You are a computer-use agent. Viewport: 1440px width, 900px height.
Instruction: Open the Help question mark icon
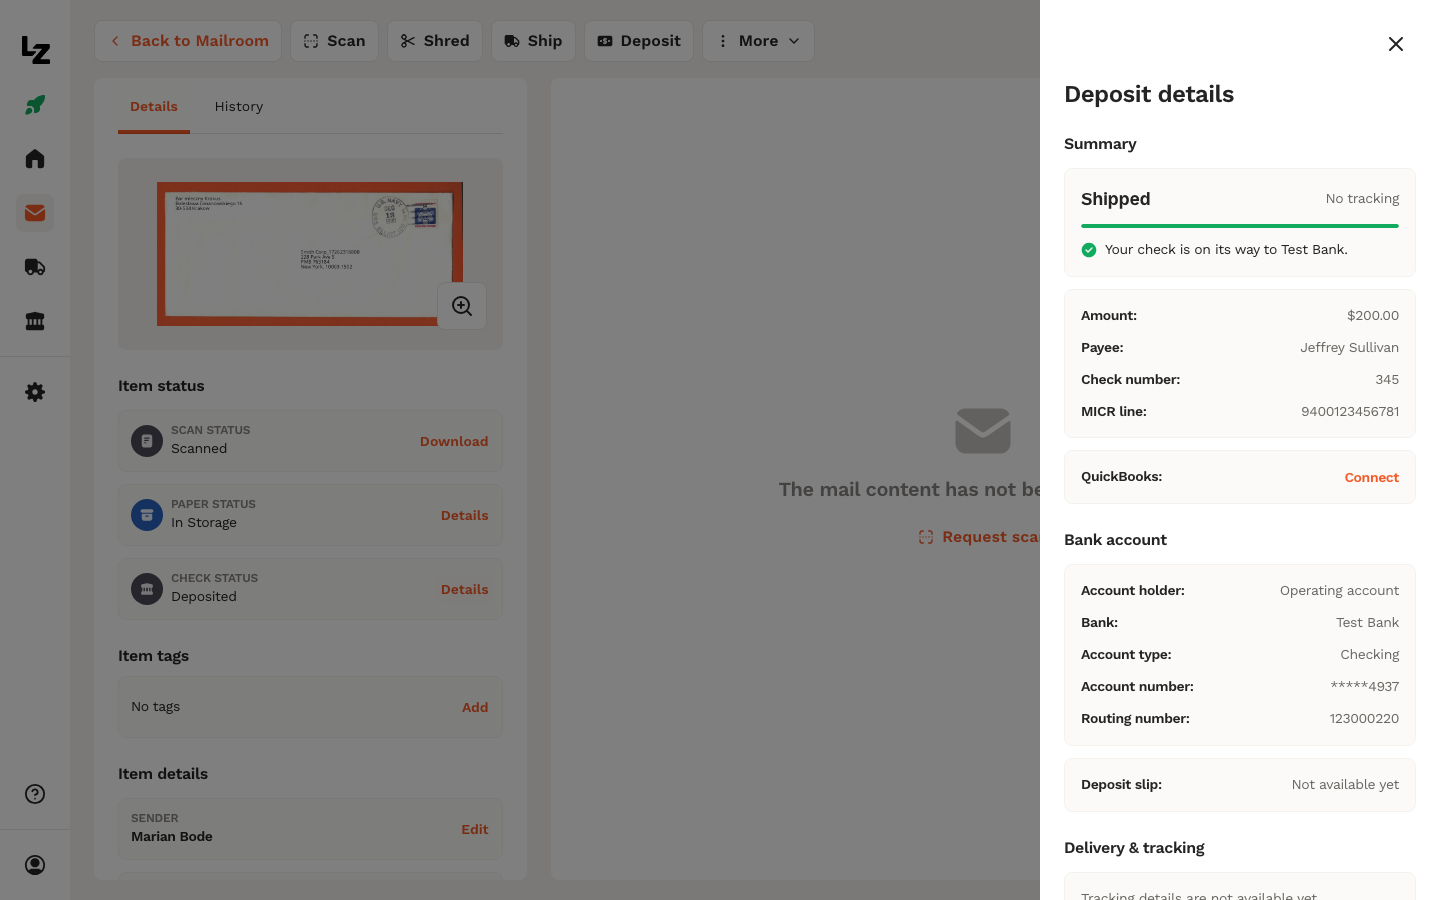coord(35,794)
